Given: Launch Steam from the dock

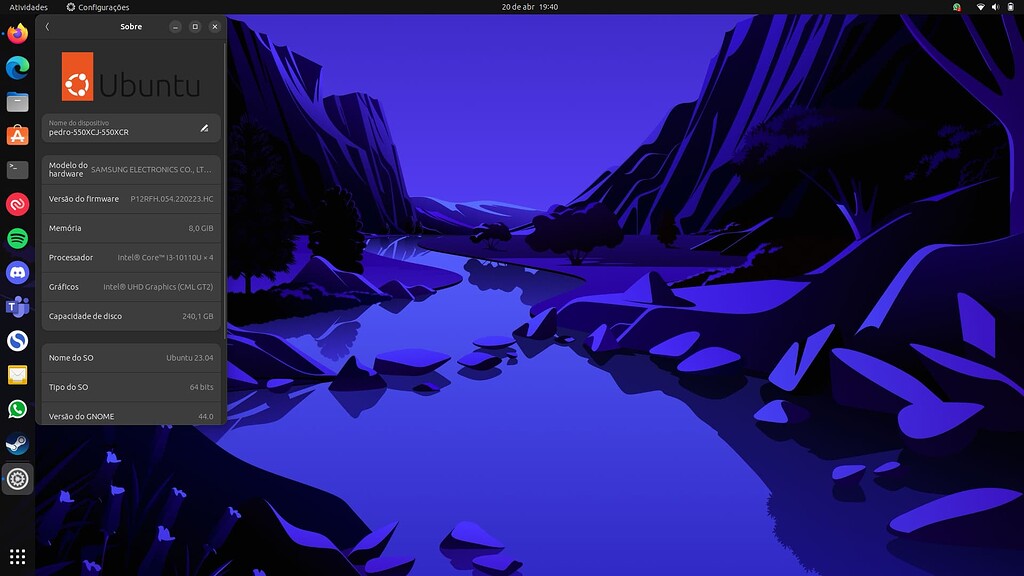Looking at the screenshot, I should 16,443.
